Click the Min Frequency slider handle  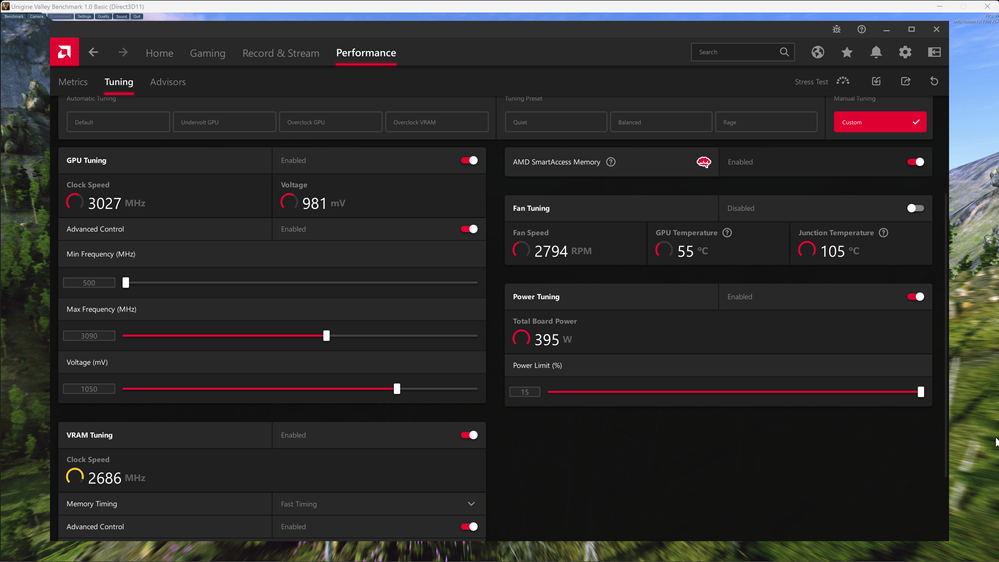point(126,282)
